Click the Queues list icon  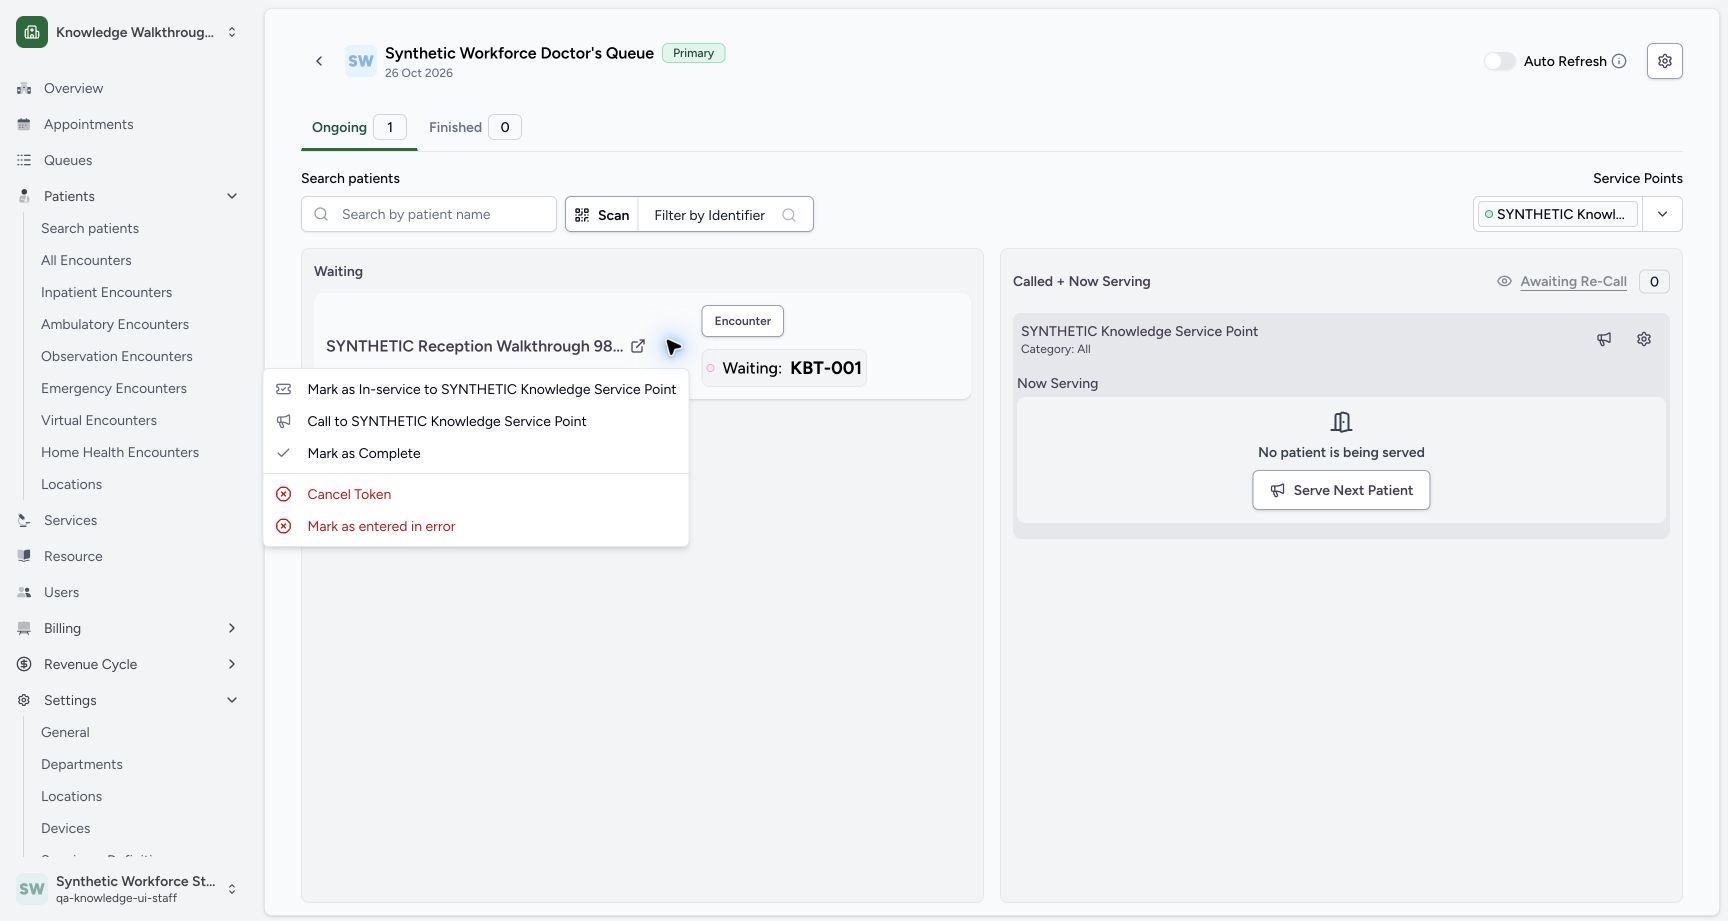24,160
